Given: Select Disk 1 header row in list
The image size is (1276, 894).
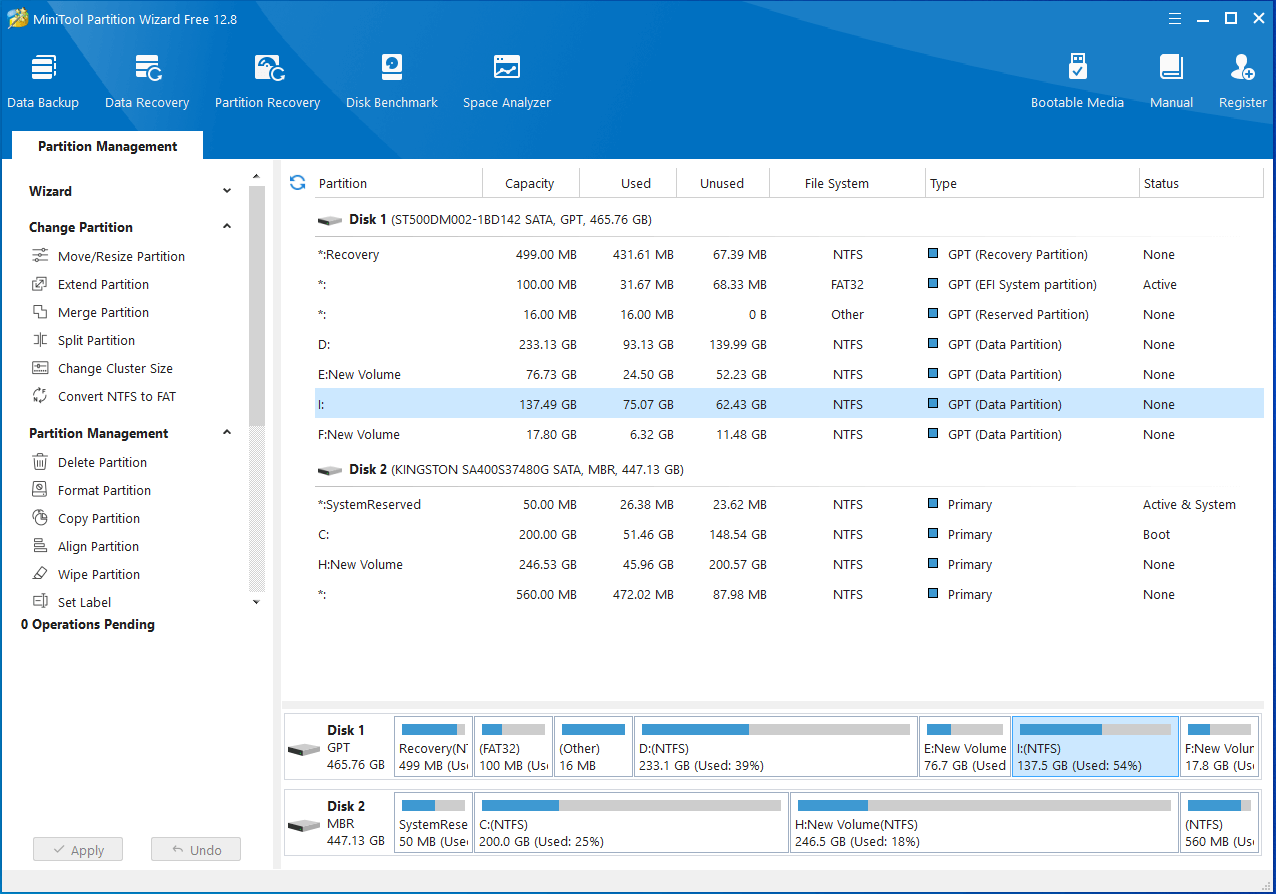Looking at the screenshot, I should pyautogui.click(x=789, y=219).
